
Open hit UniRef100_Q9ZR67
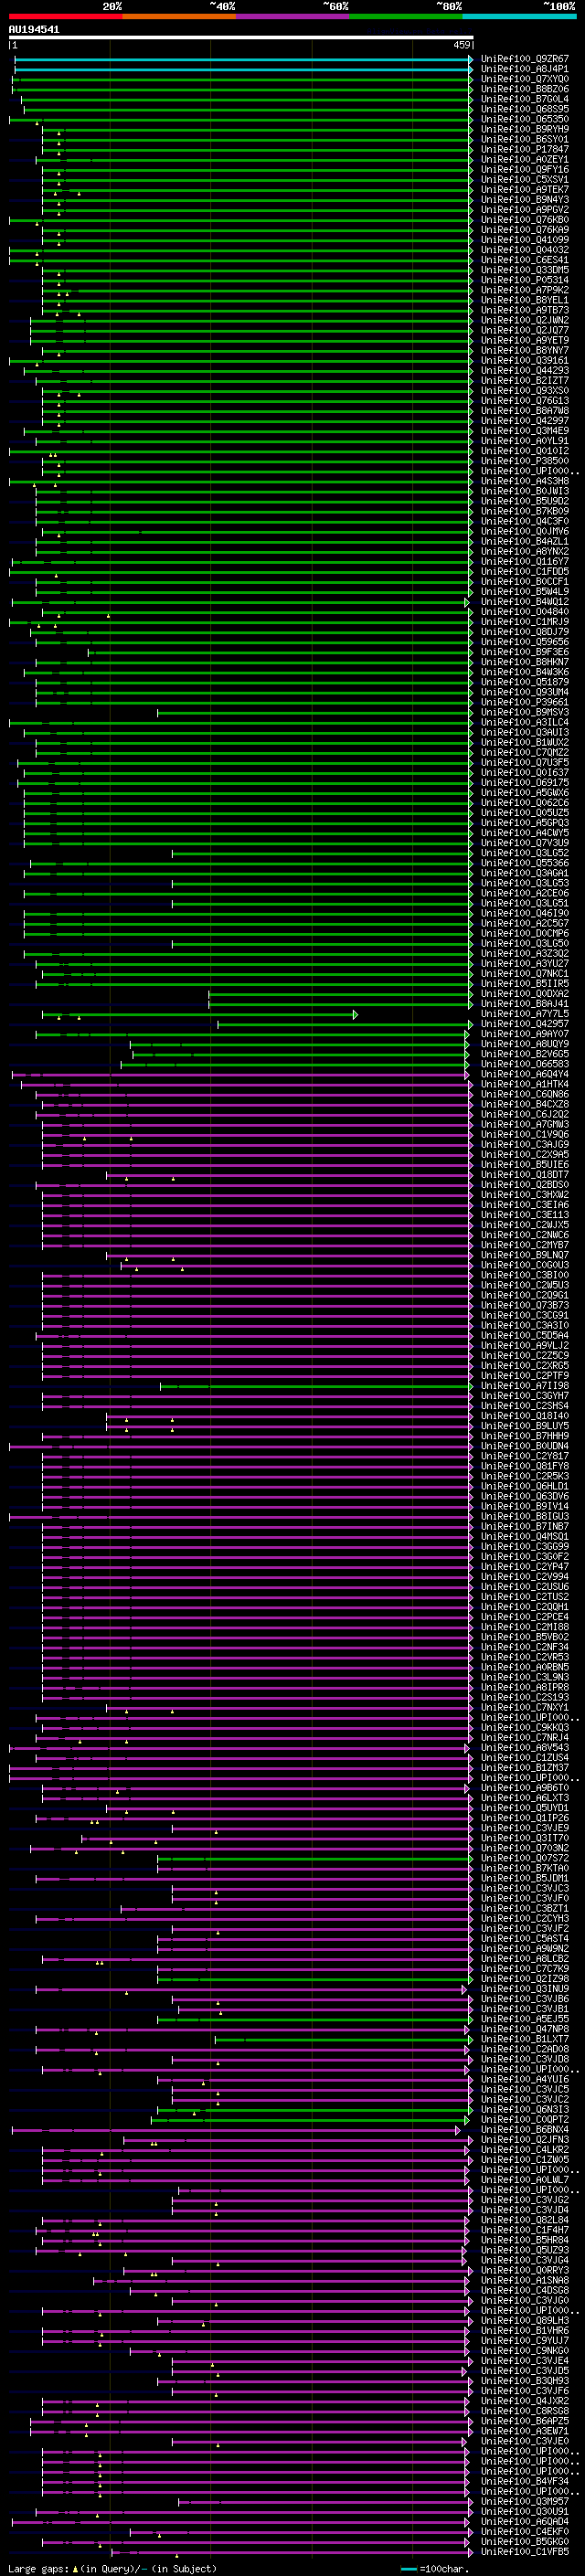coord(524,59)
